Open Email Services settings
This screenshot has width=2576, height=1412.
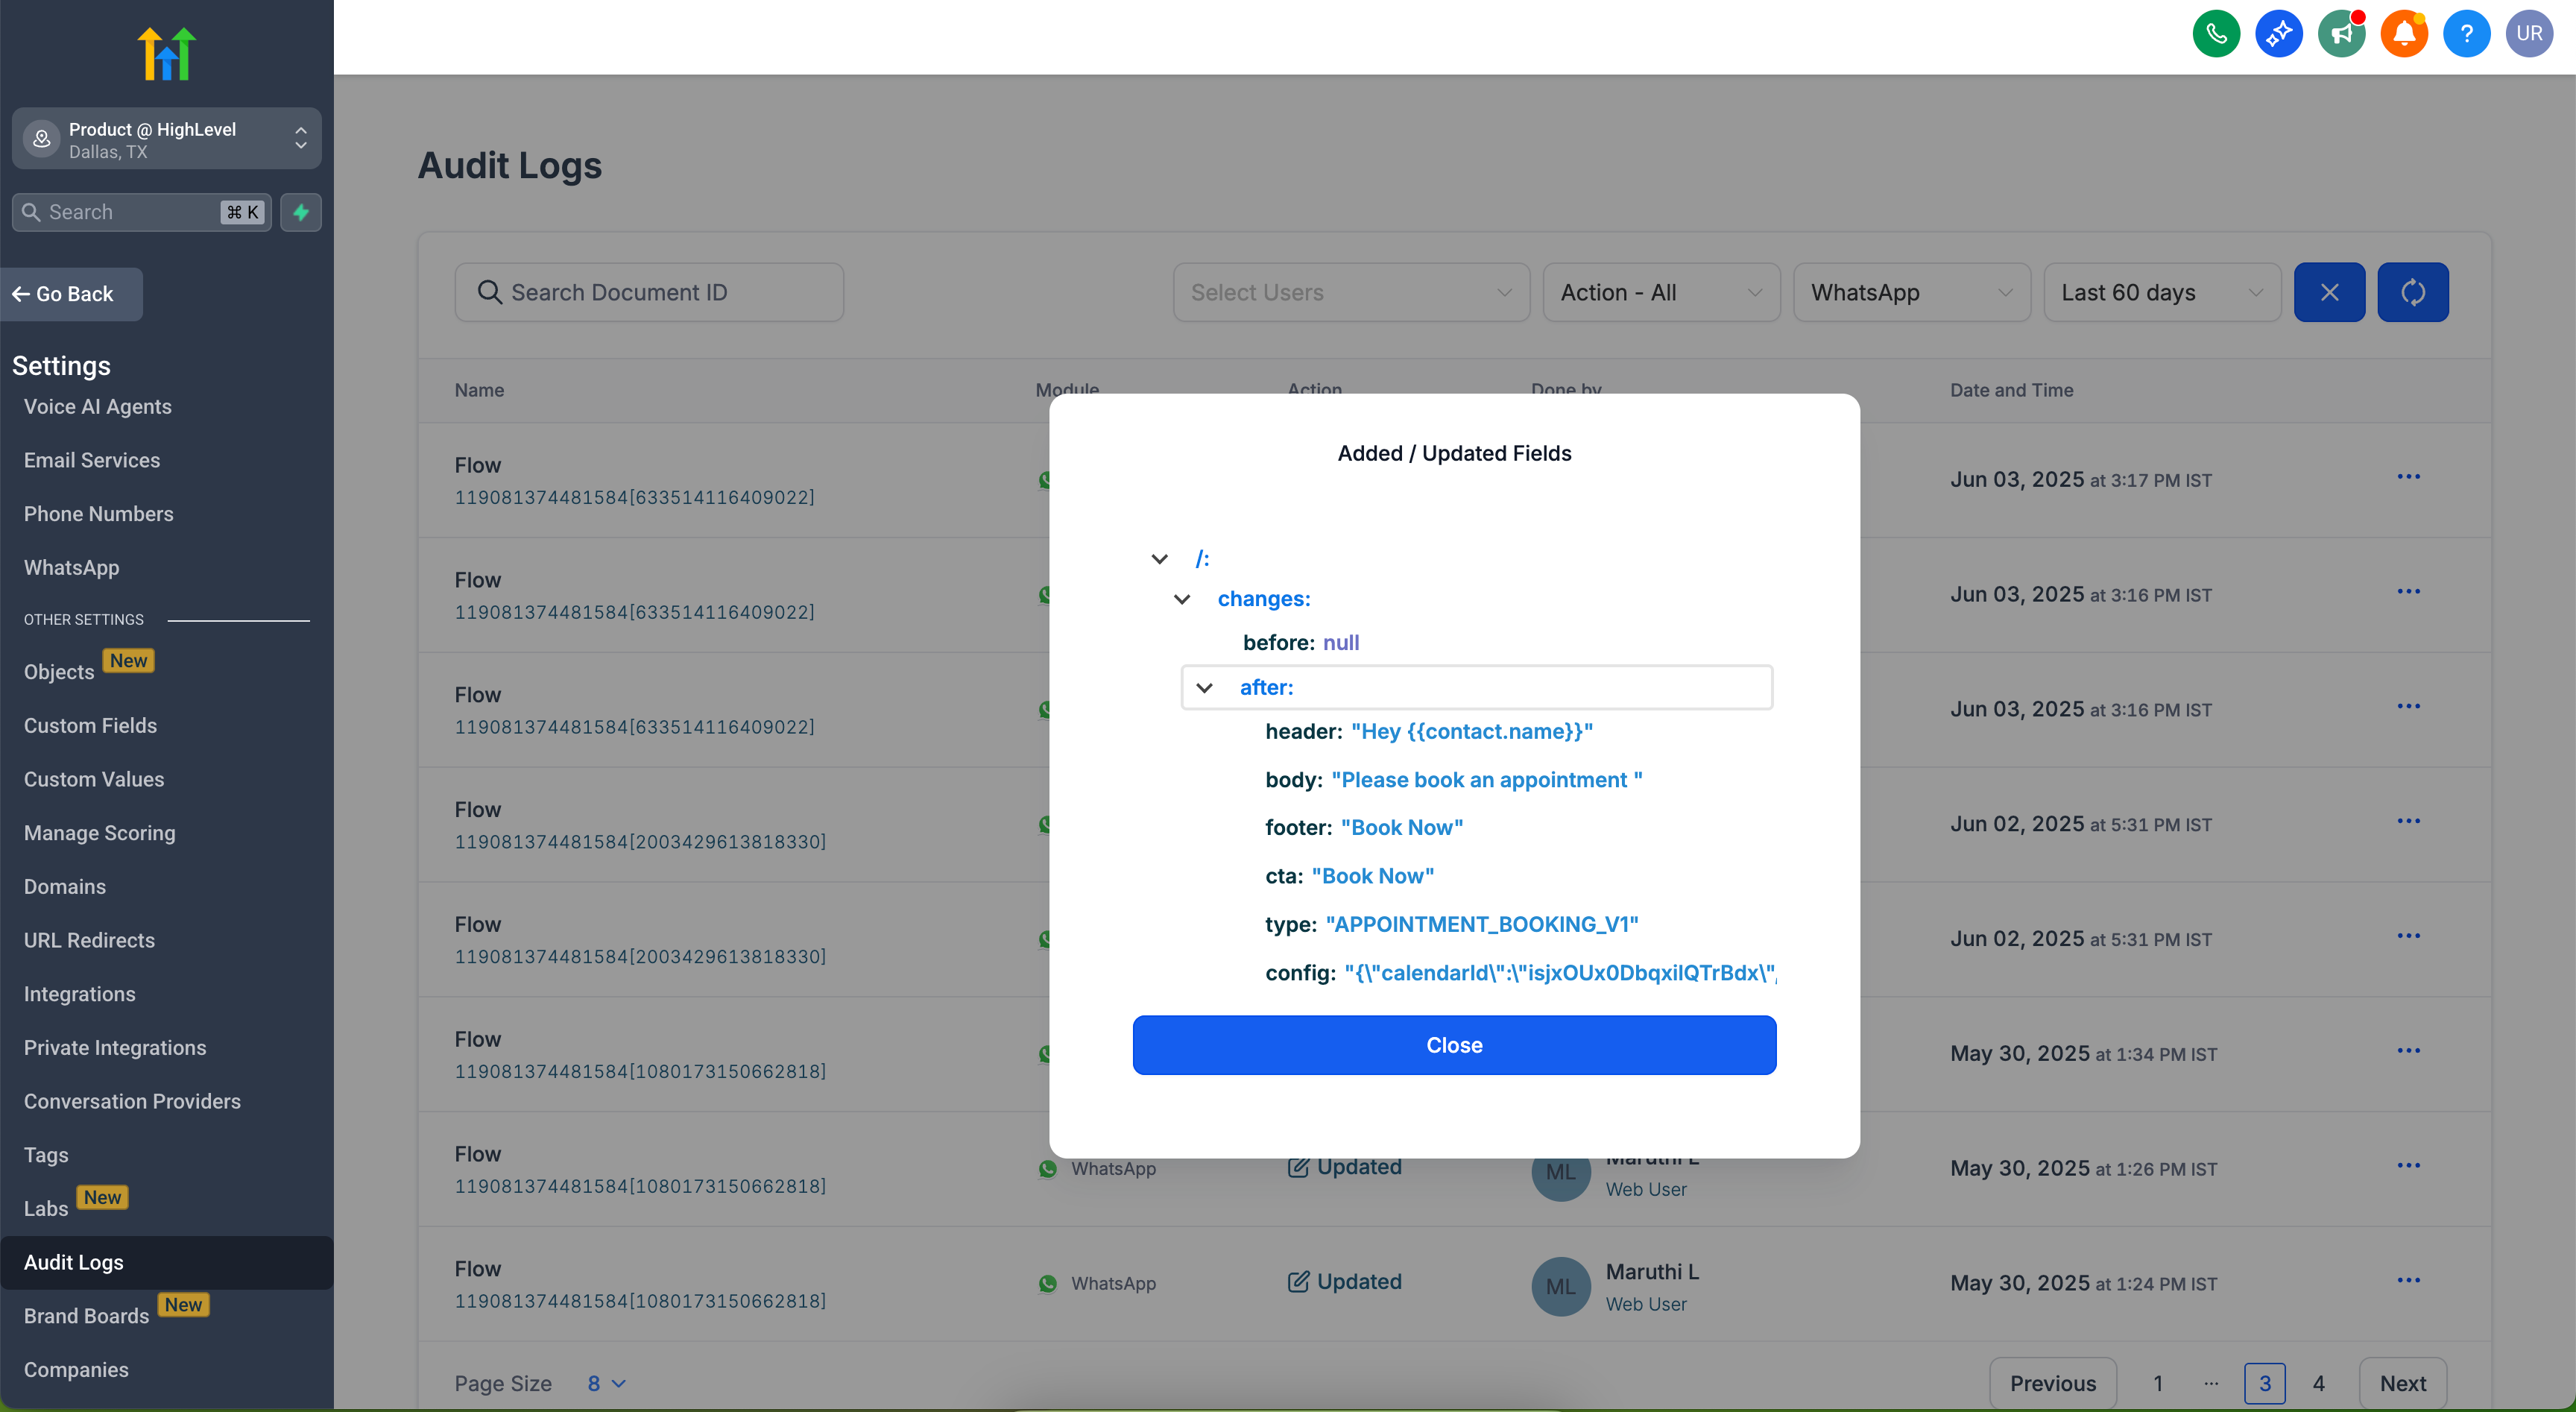(x=92, y=461)
